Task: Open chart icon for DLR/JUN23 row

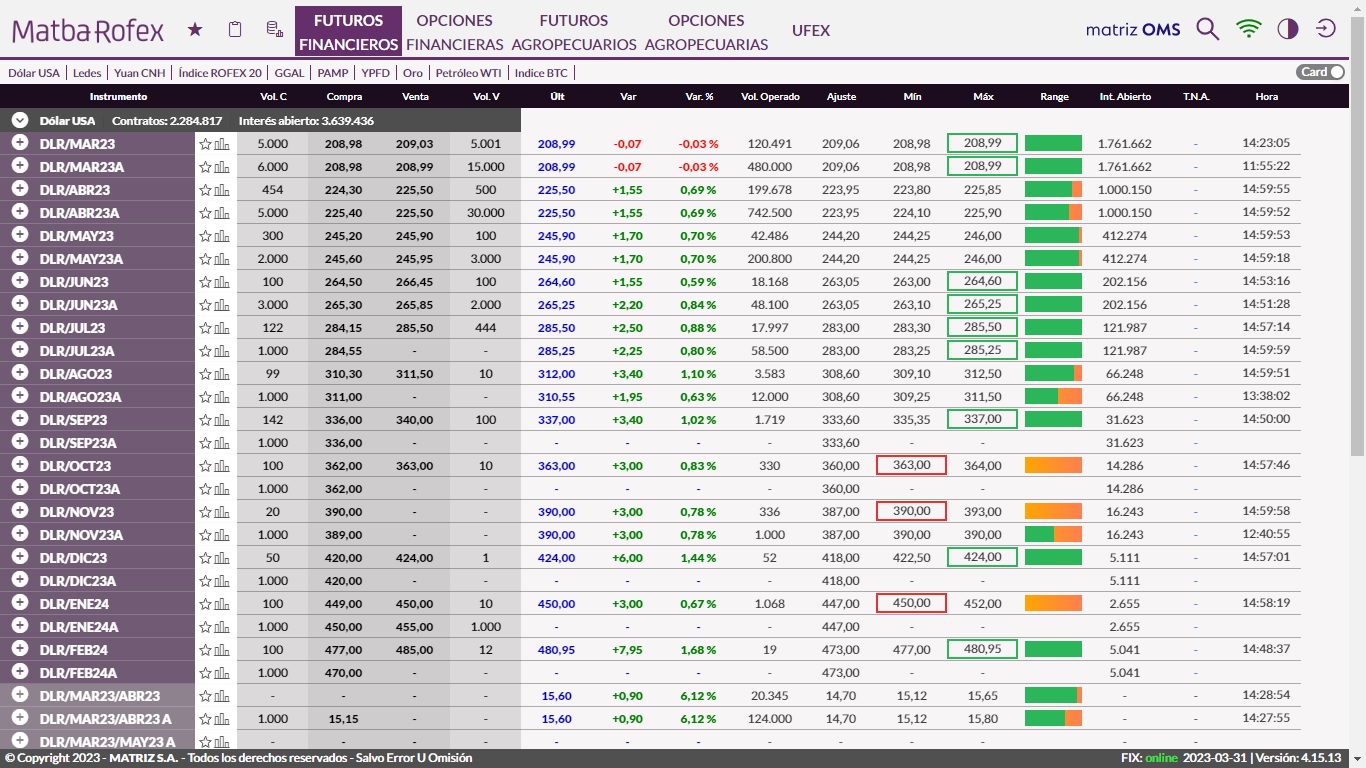Action: pos(222,283)
